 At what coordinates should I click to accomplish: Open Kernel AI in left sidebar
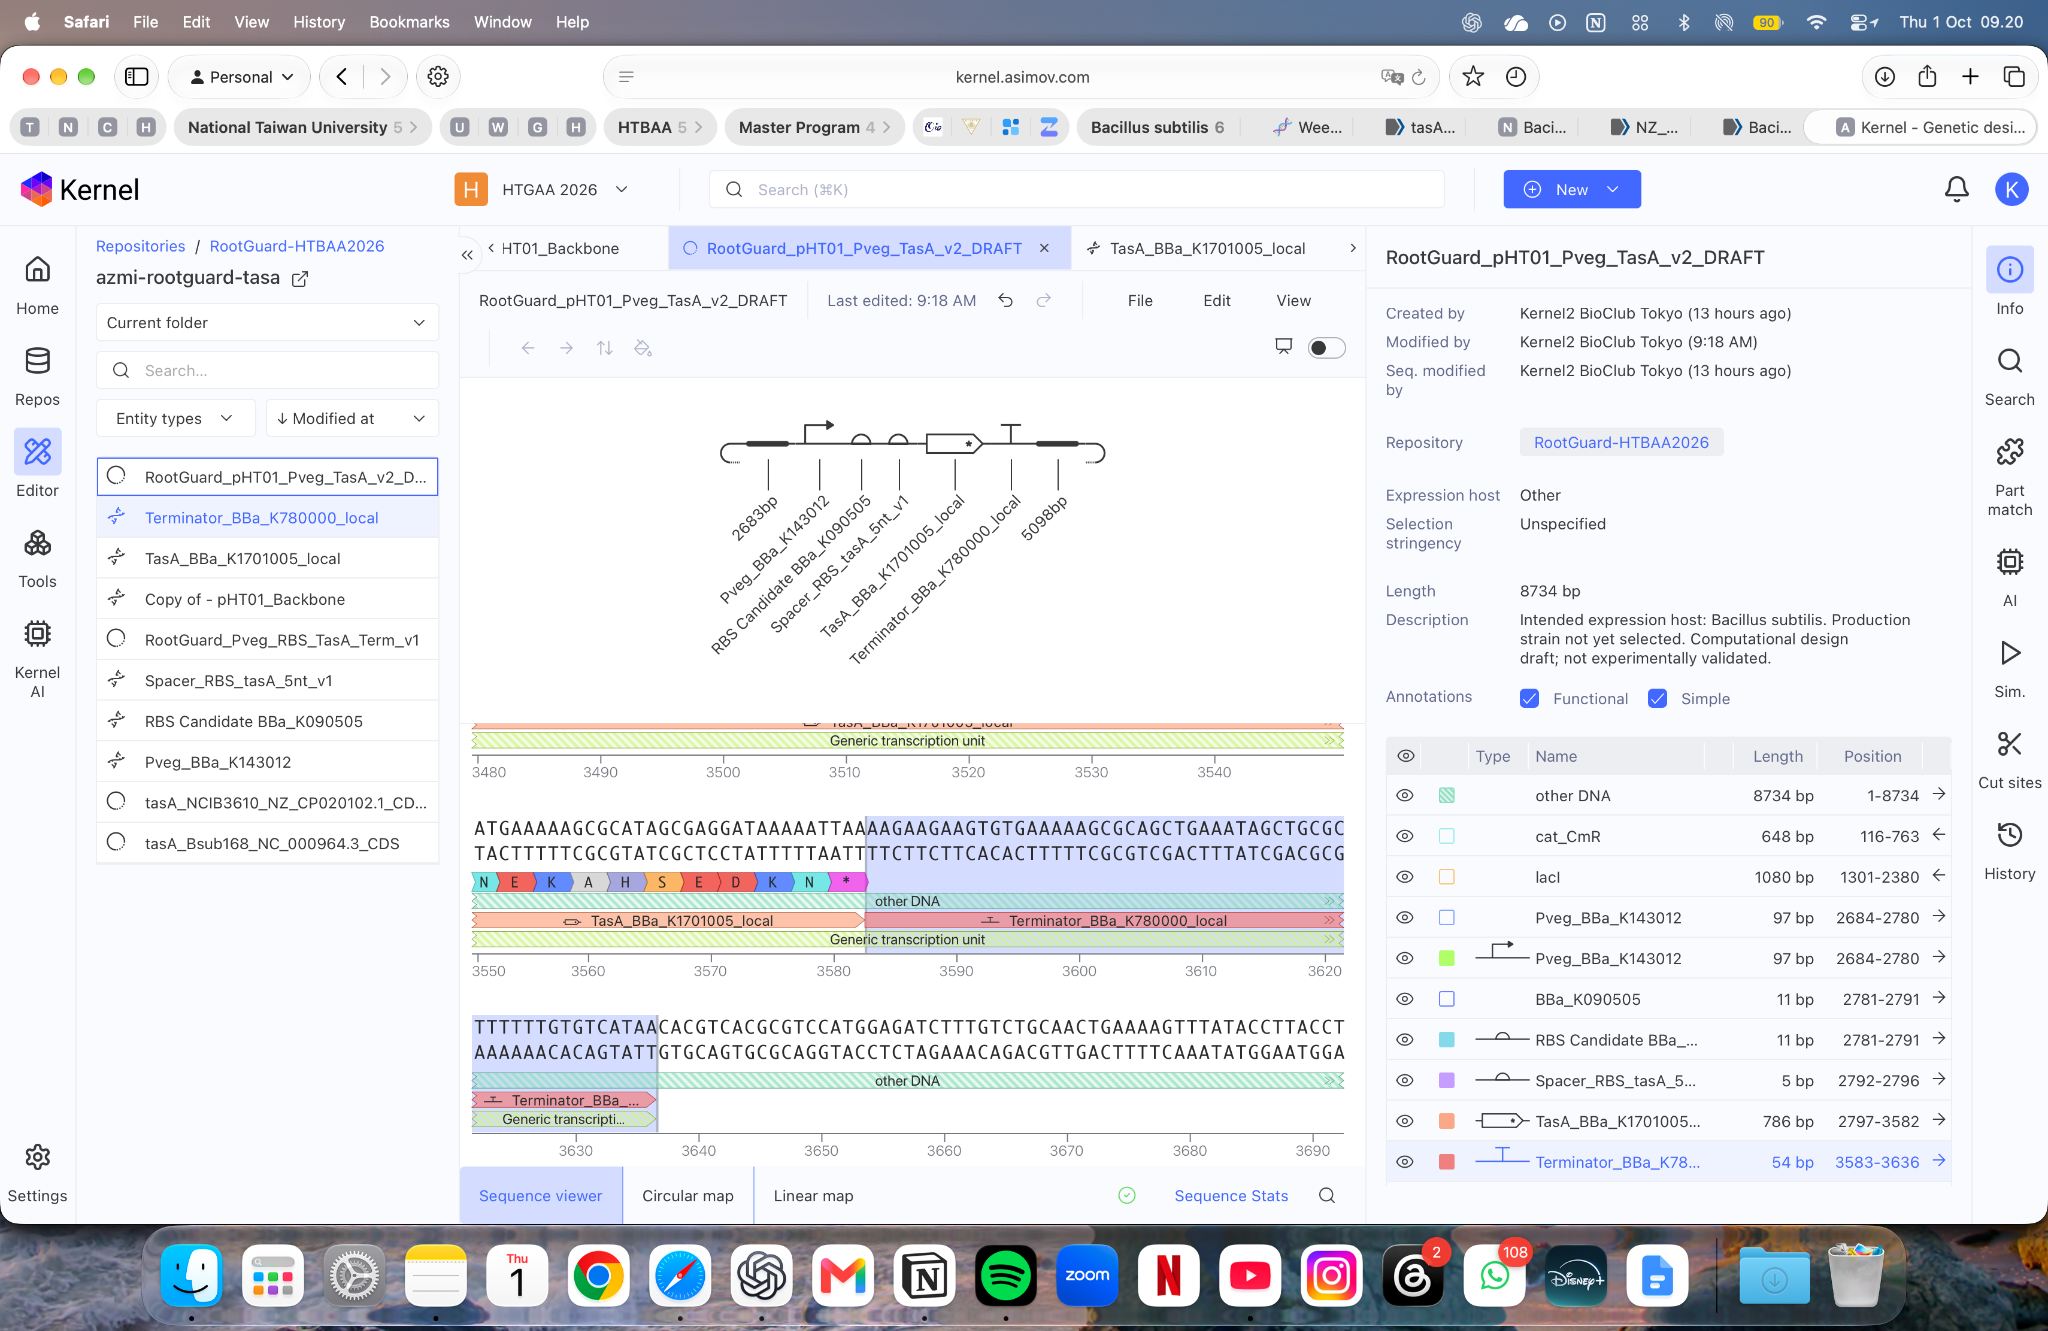point(37,658)
